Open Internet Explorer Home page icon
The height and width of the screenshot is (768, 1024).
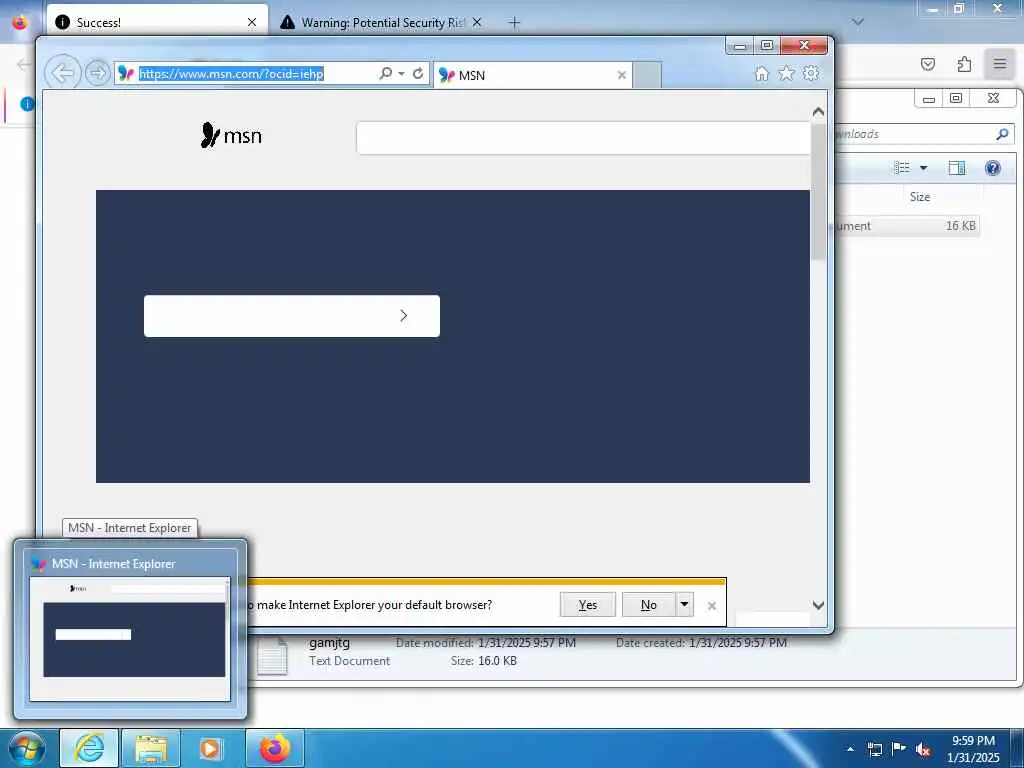[761, 74]
